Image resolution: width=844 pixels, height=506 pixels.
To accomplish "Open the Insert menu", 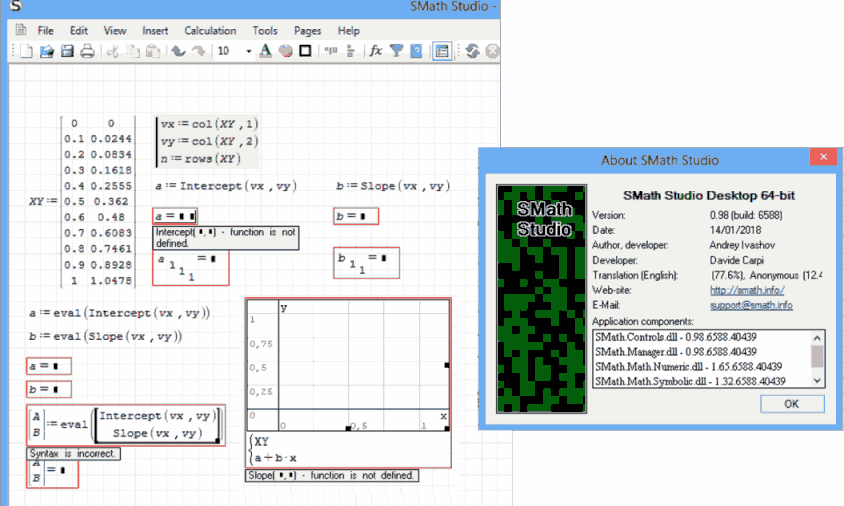I will tap(155, 31).
